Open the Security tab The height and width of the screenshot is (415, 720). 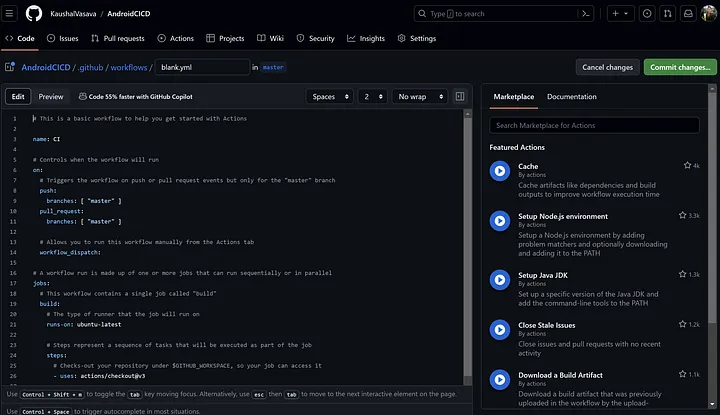pyautogui.click(x=315, y=39)
